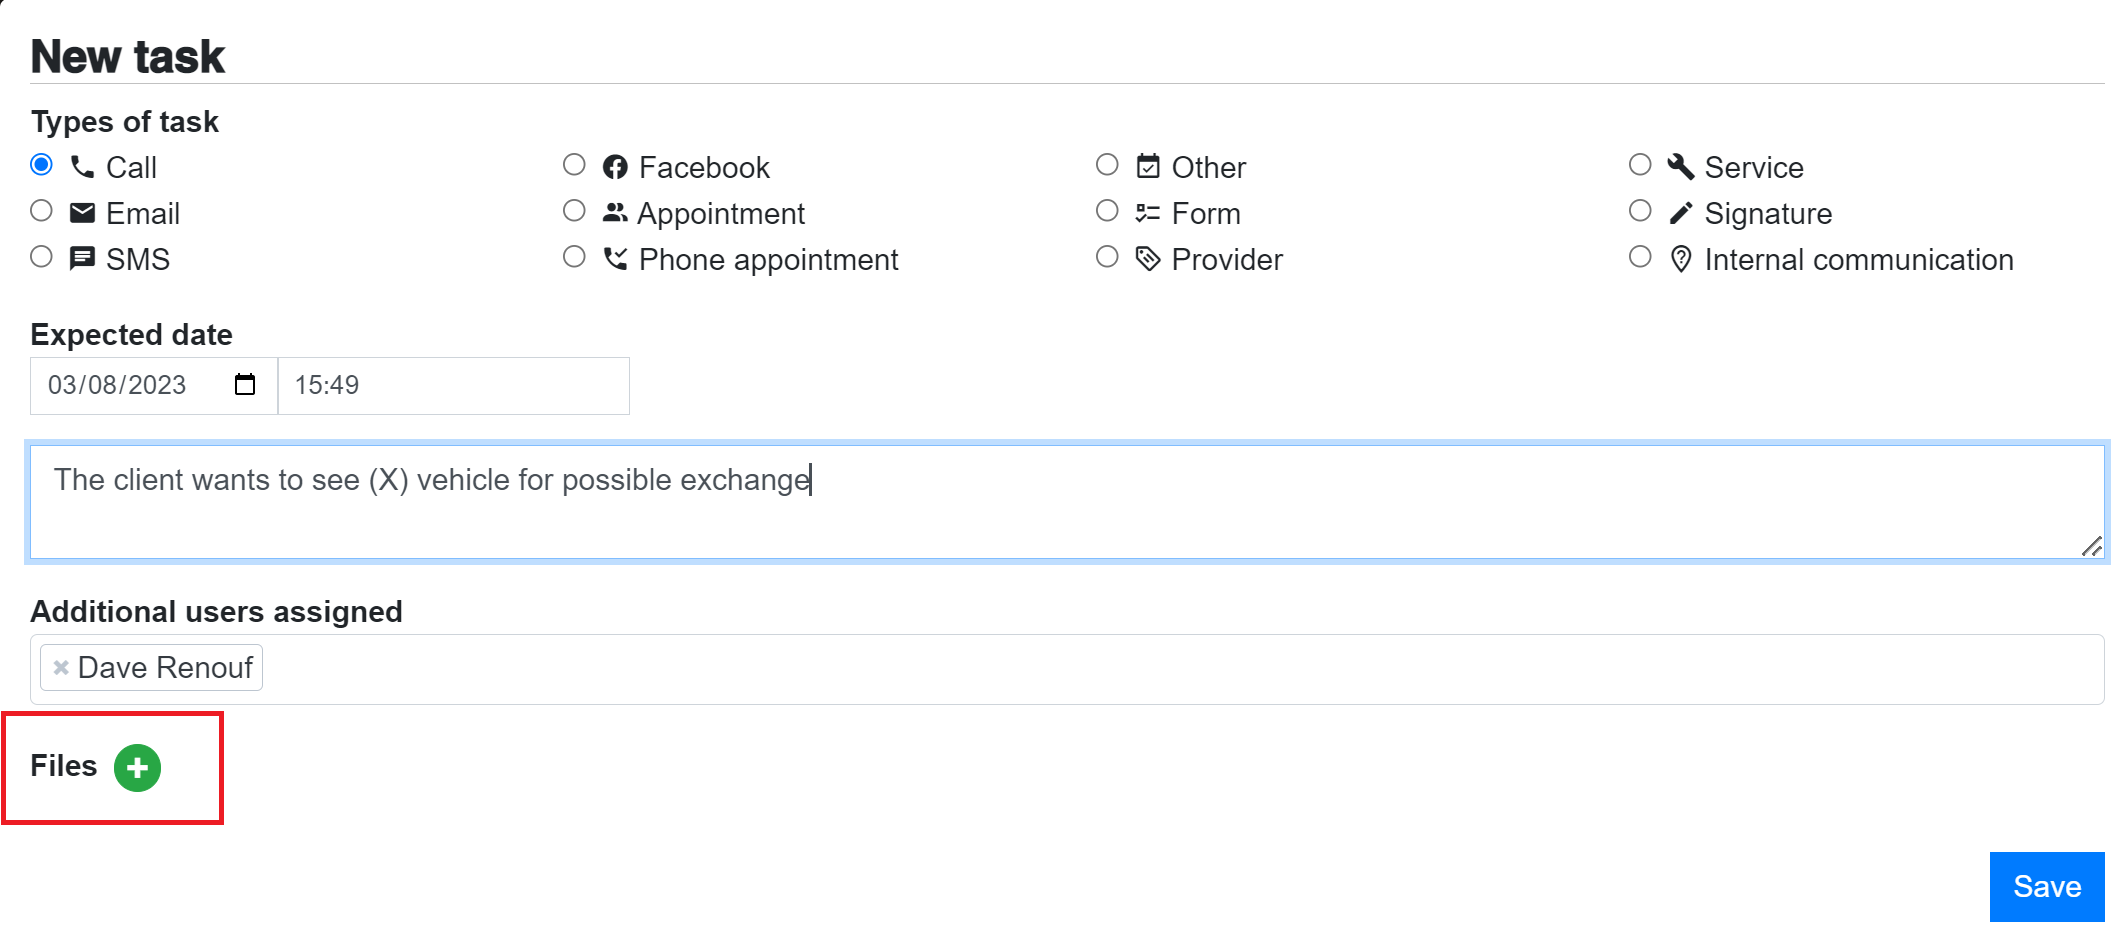Click the green plus icon beside Files
This screenshot has width=2126, height=942.
click(x=137, y=768)
